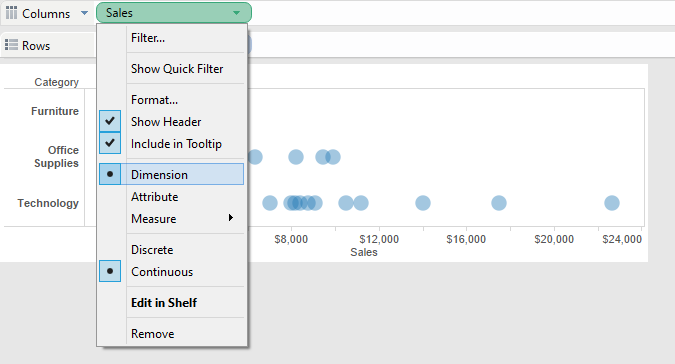675x364 pixels.
Task: Click the Columns shelf grid icon
Action: 12,13
